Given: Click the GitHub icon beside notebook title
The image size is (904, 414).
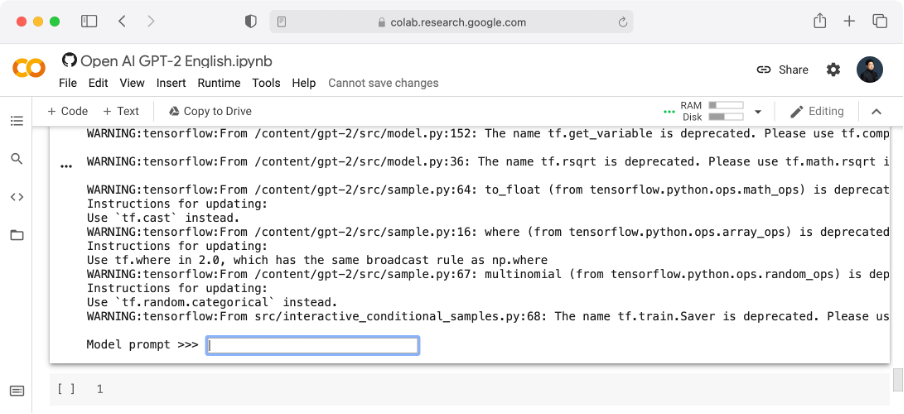Looking at the screenshot, I should pyautogui.click(x=69, y=61).
